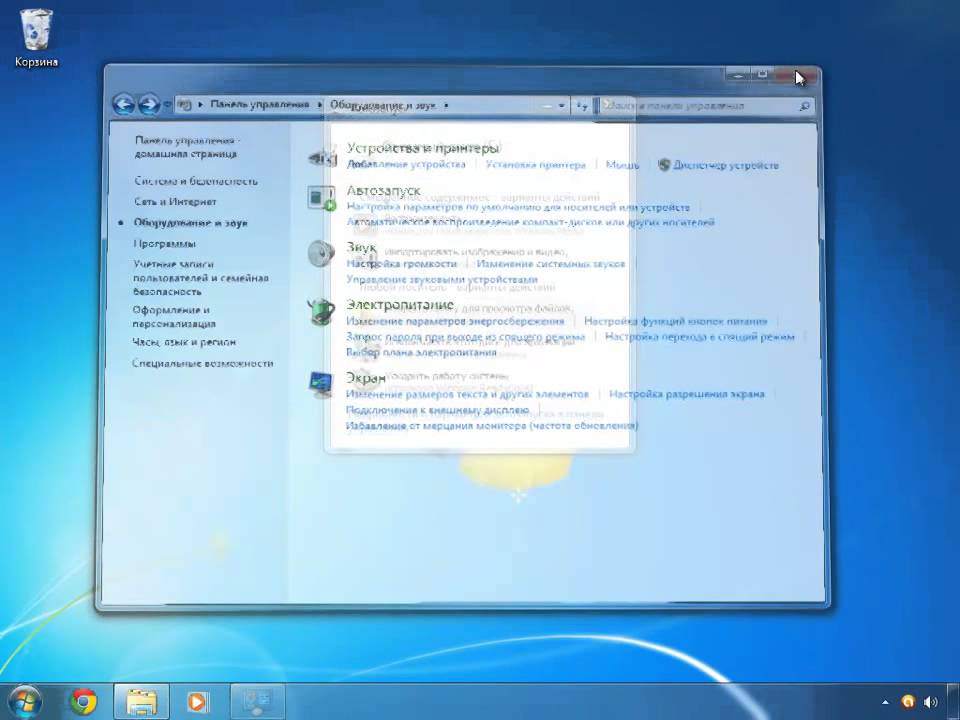Click Настройка перехода в спящий режим link

tap(700, 337)
